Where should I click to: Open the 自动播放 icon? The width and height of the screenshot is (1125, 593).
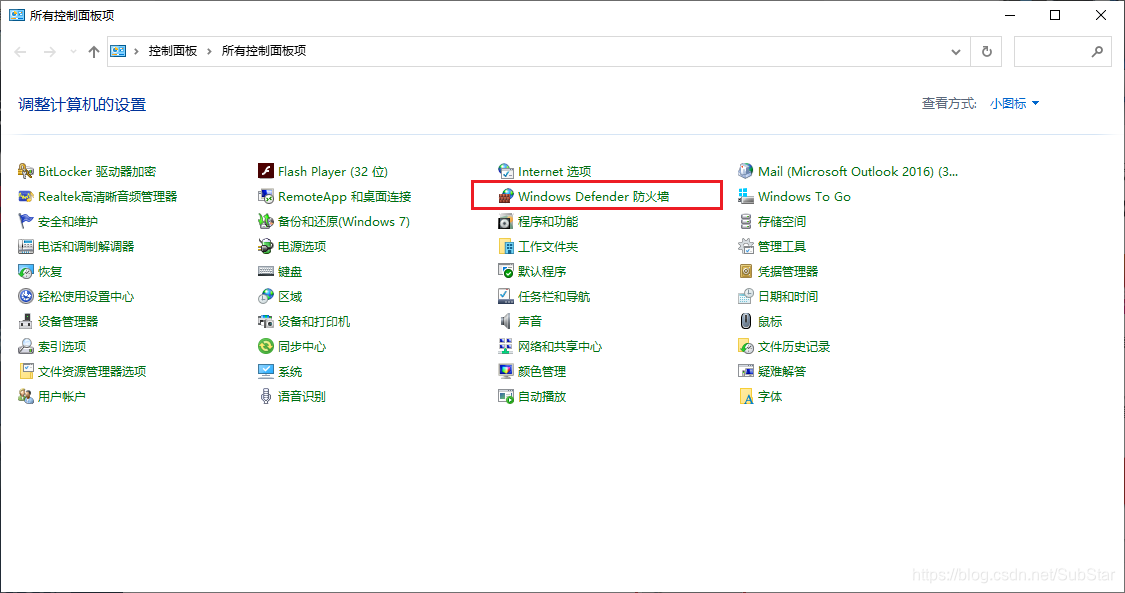point(506,397)
